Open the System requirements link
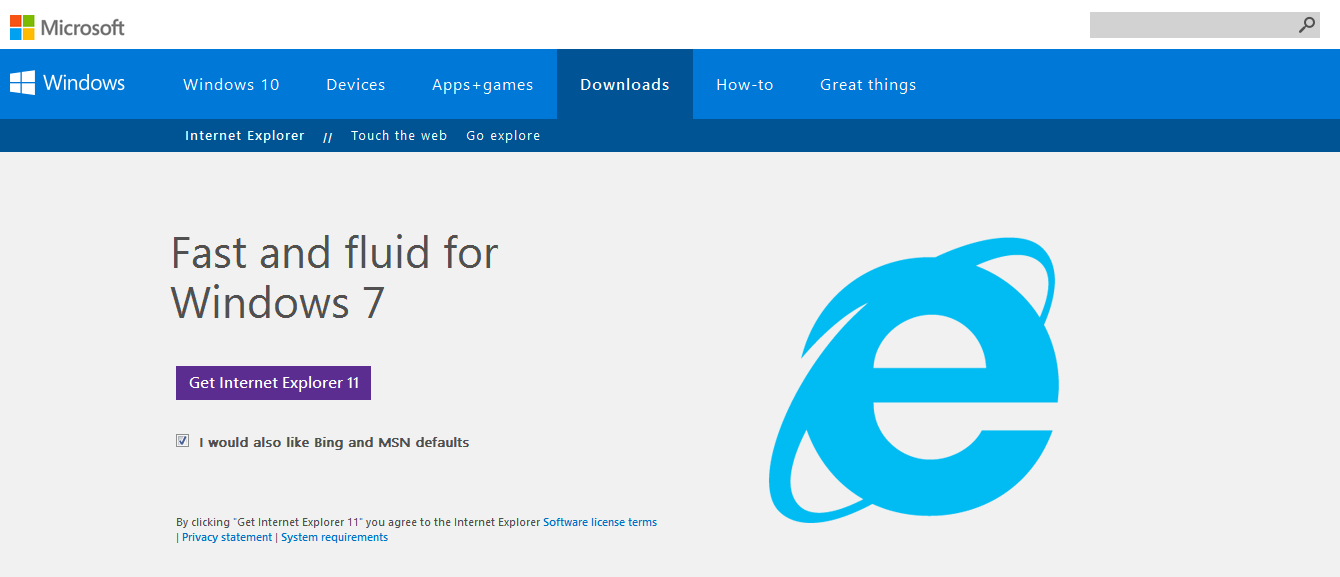The image size is (1340, 577). pos(334,537)
